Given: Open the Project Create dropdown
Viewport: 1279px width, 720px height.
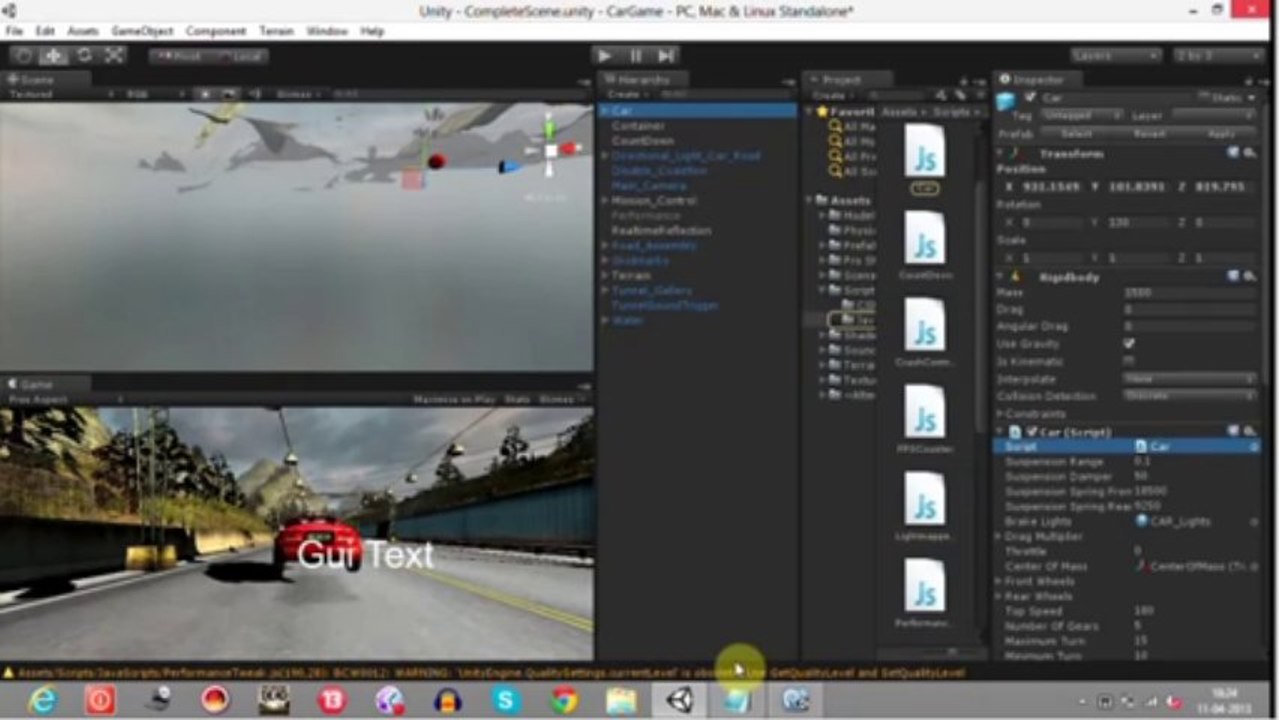Looking at the screenshot, I should click(x=832, y=95).
